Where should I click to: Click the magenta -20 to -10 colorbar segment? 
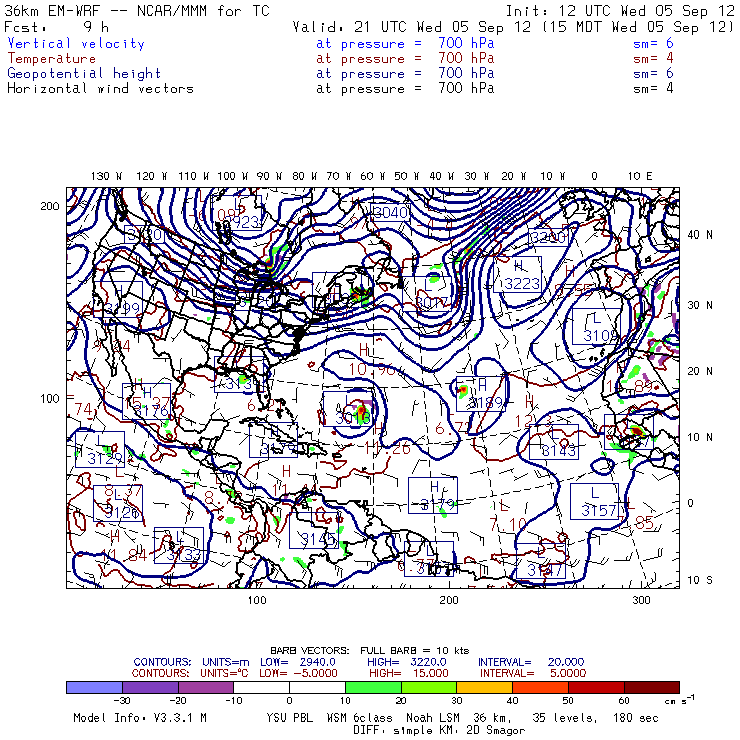click(206, 687)
